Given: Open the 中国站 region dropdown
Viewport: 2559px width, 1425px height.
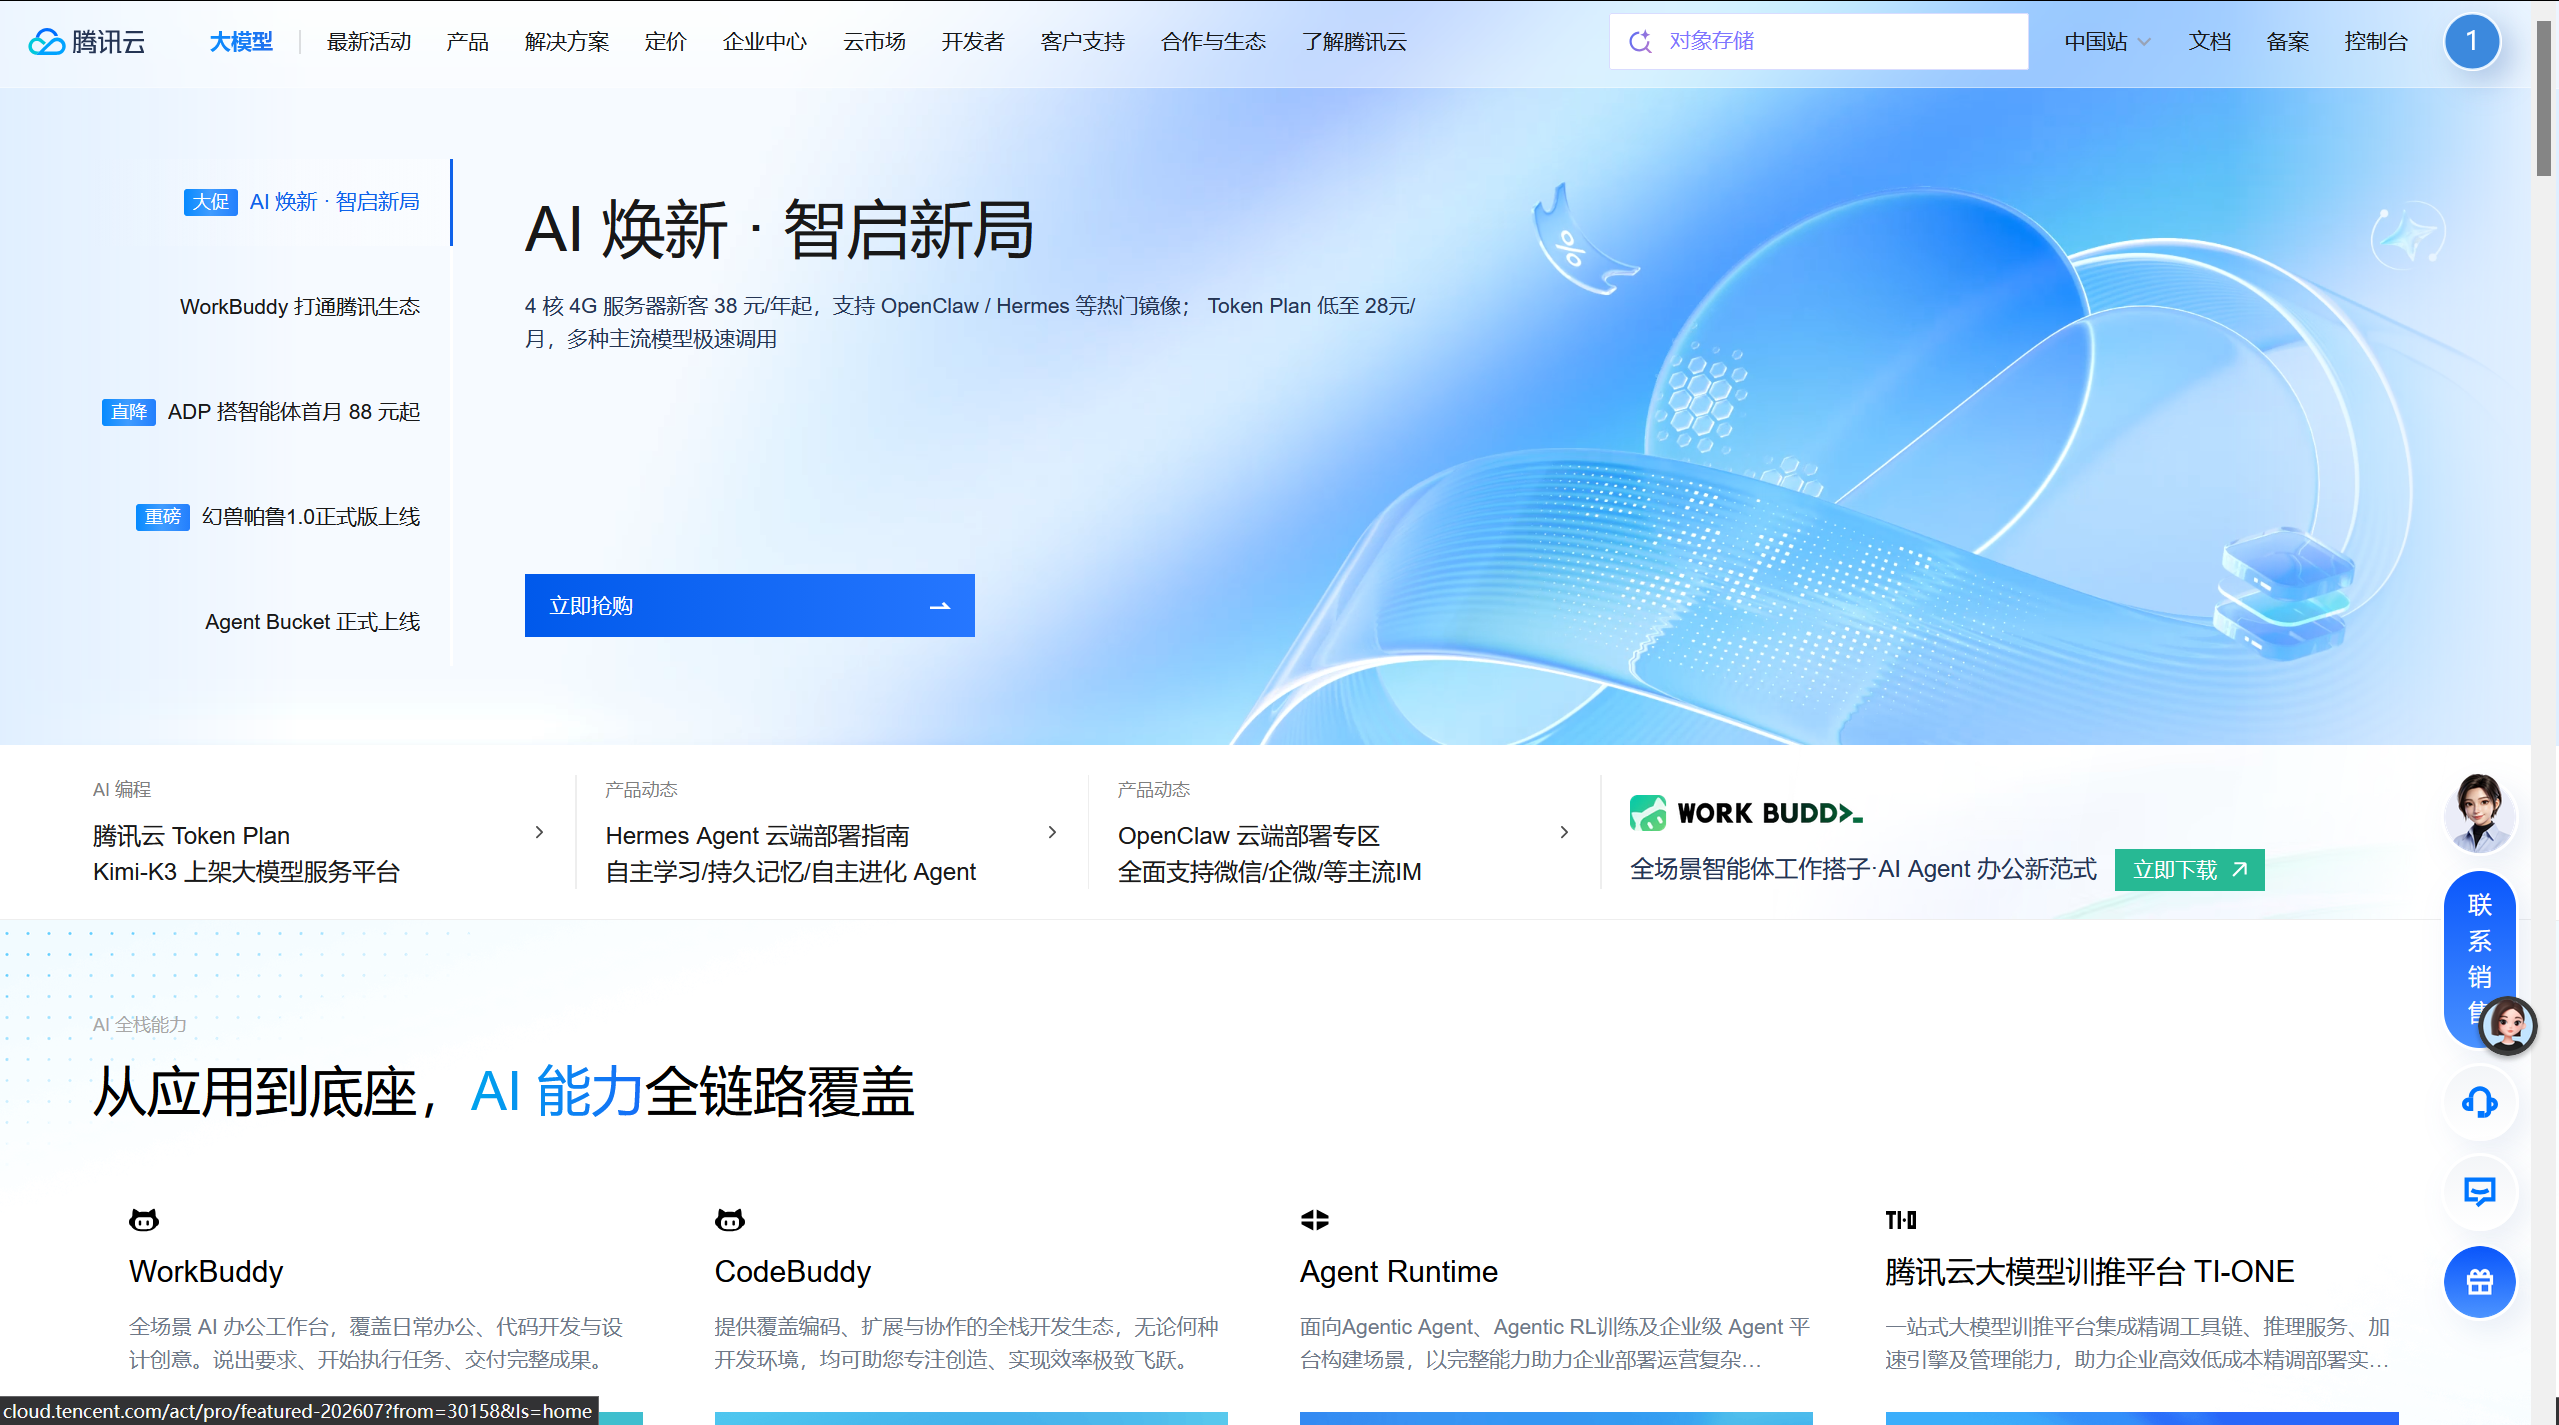Looking at the screenshot, I should pos(2107,42).
